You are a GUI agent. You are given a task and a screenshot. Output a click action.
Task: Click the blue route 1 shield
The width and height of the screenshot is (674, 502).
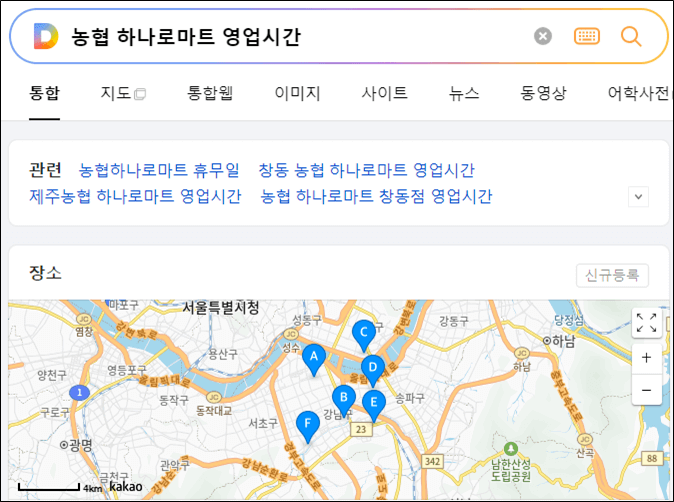pos(80,392)
